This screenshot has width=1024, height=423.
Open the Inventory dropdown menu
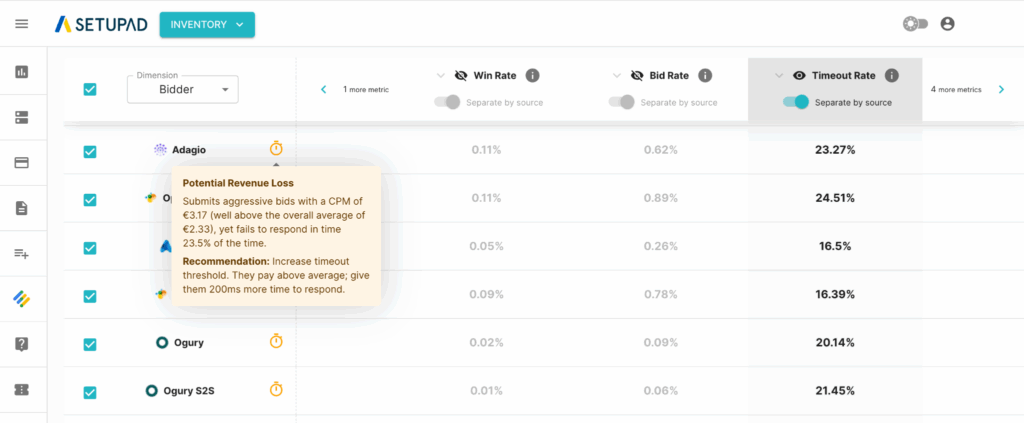[x=207, y=24]
